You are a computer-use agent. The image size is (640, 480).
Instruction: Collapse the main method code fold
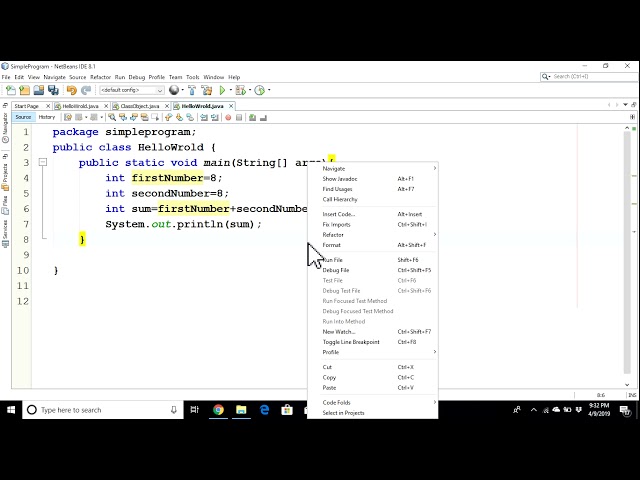tap(43, 162)
